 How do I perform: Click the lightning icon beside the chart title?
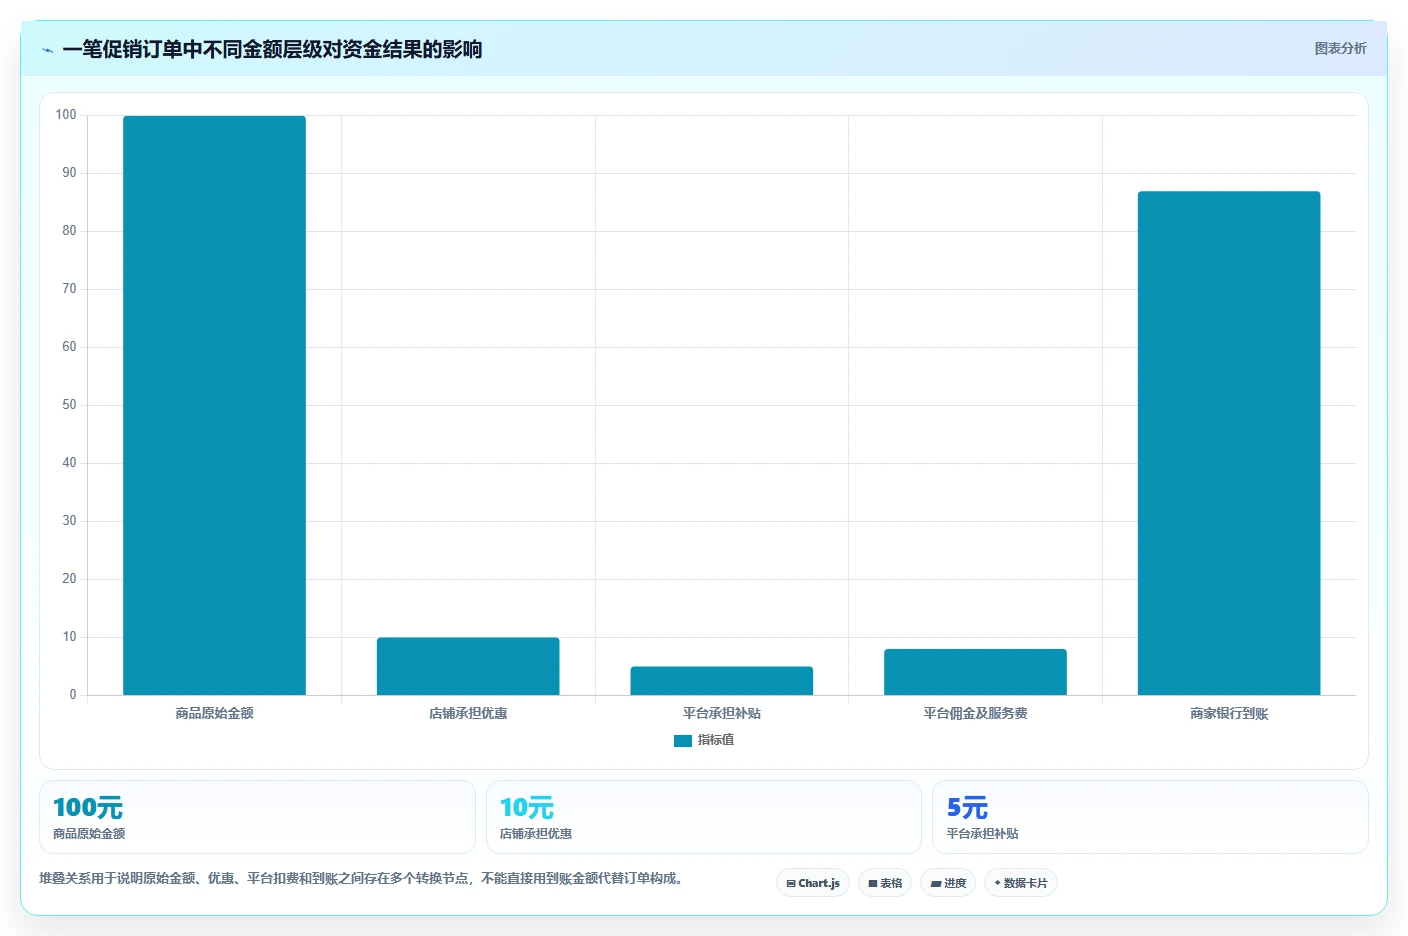pos(47,50)
